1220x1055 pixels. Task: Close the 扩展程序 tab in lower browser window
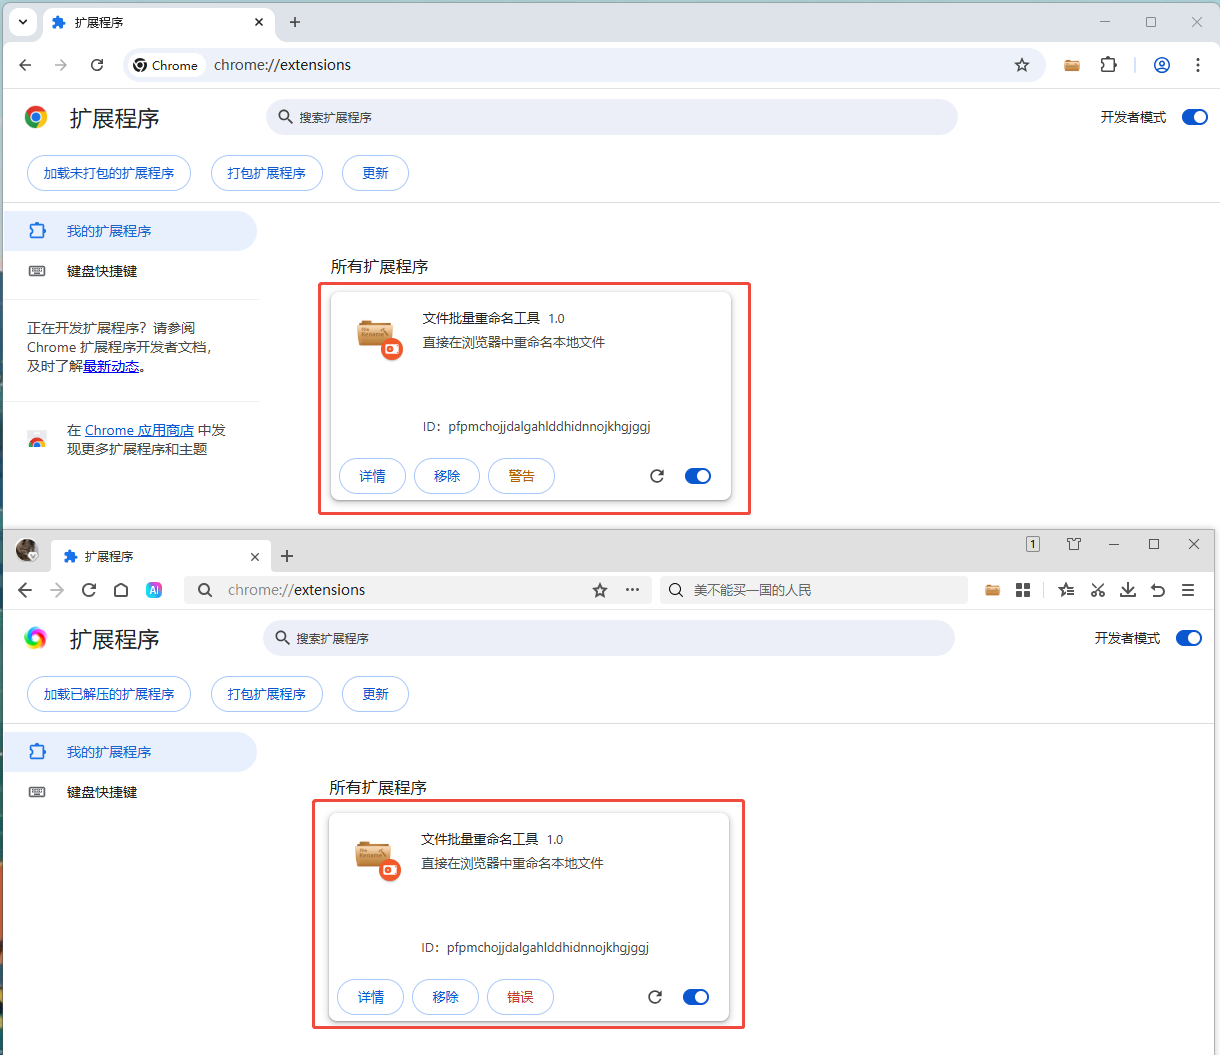255,557
